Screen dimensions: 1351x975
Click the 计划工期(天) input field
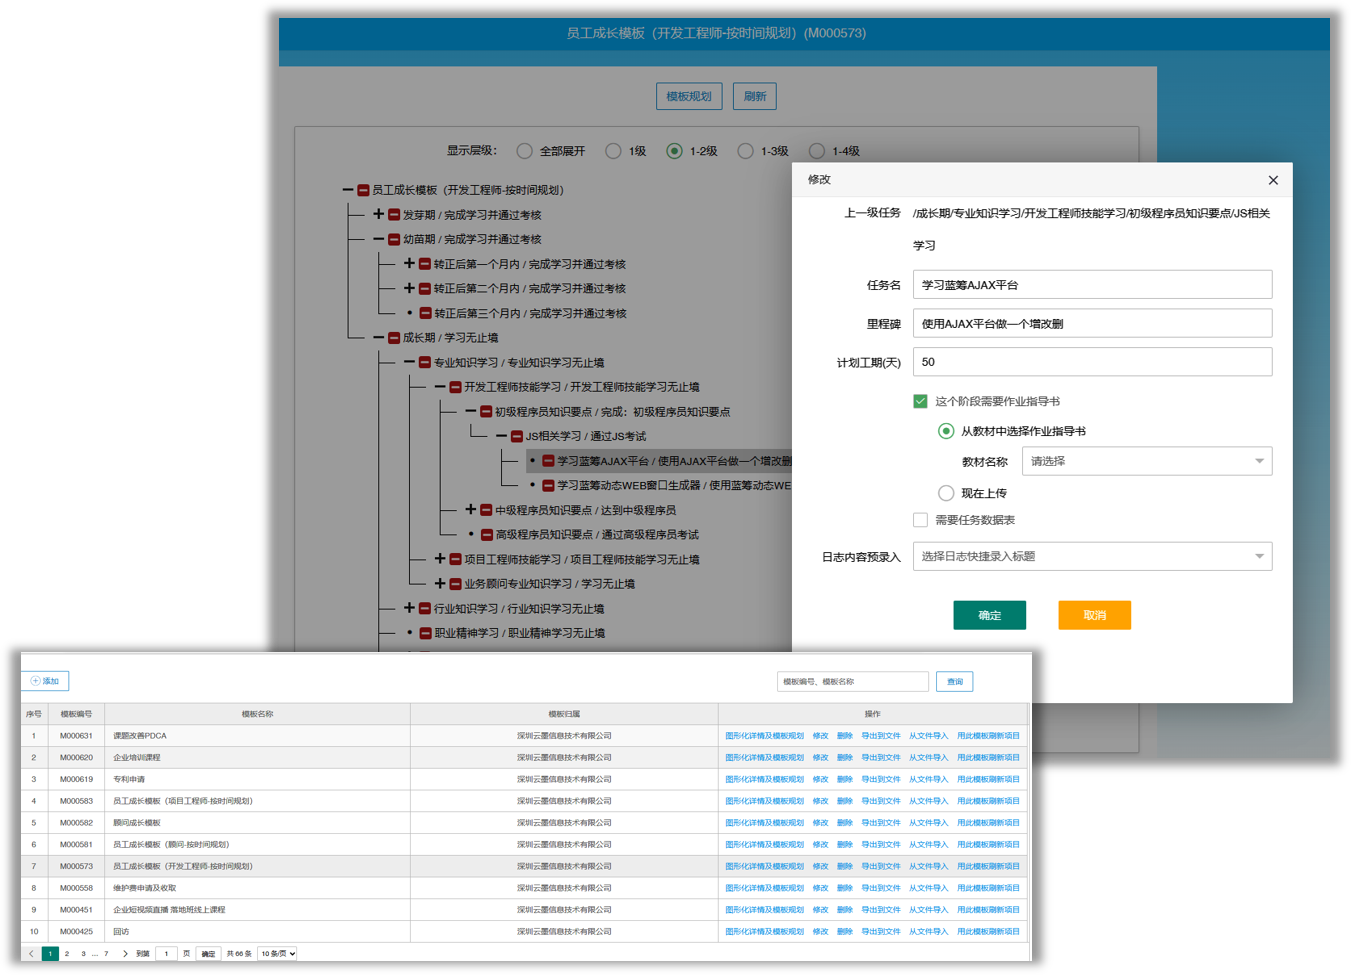pos(1092,362)
